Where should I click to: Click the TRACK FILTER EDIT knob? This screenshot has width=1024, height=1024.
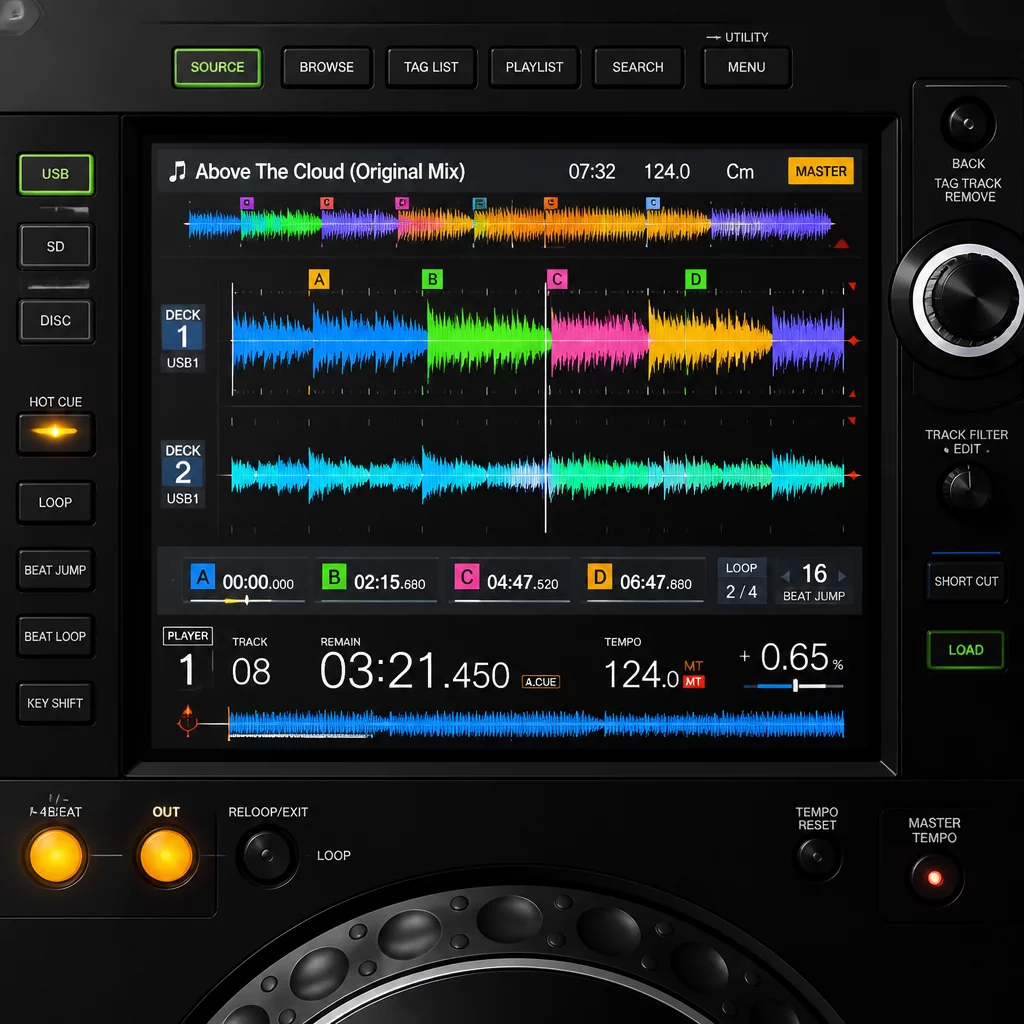pos(967,488)
